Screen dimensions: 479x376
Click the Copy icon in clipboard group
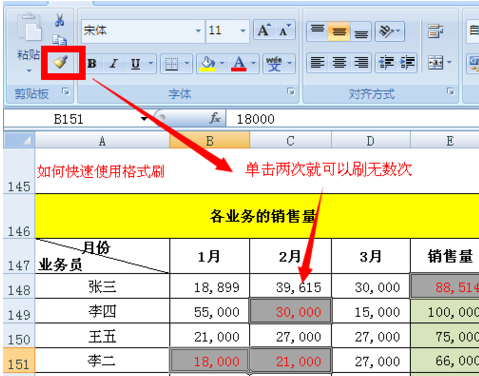[60, 41]
